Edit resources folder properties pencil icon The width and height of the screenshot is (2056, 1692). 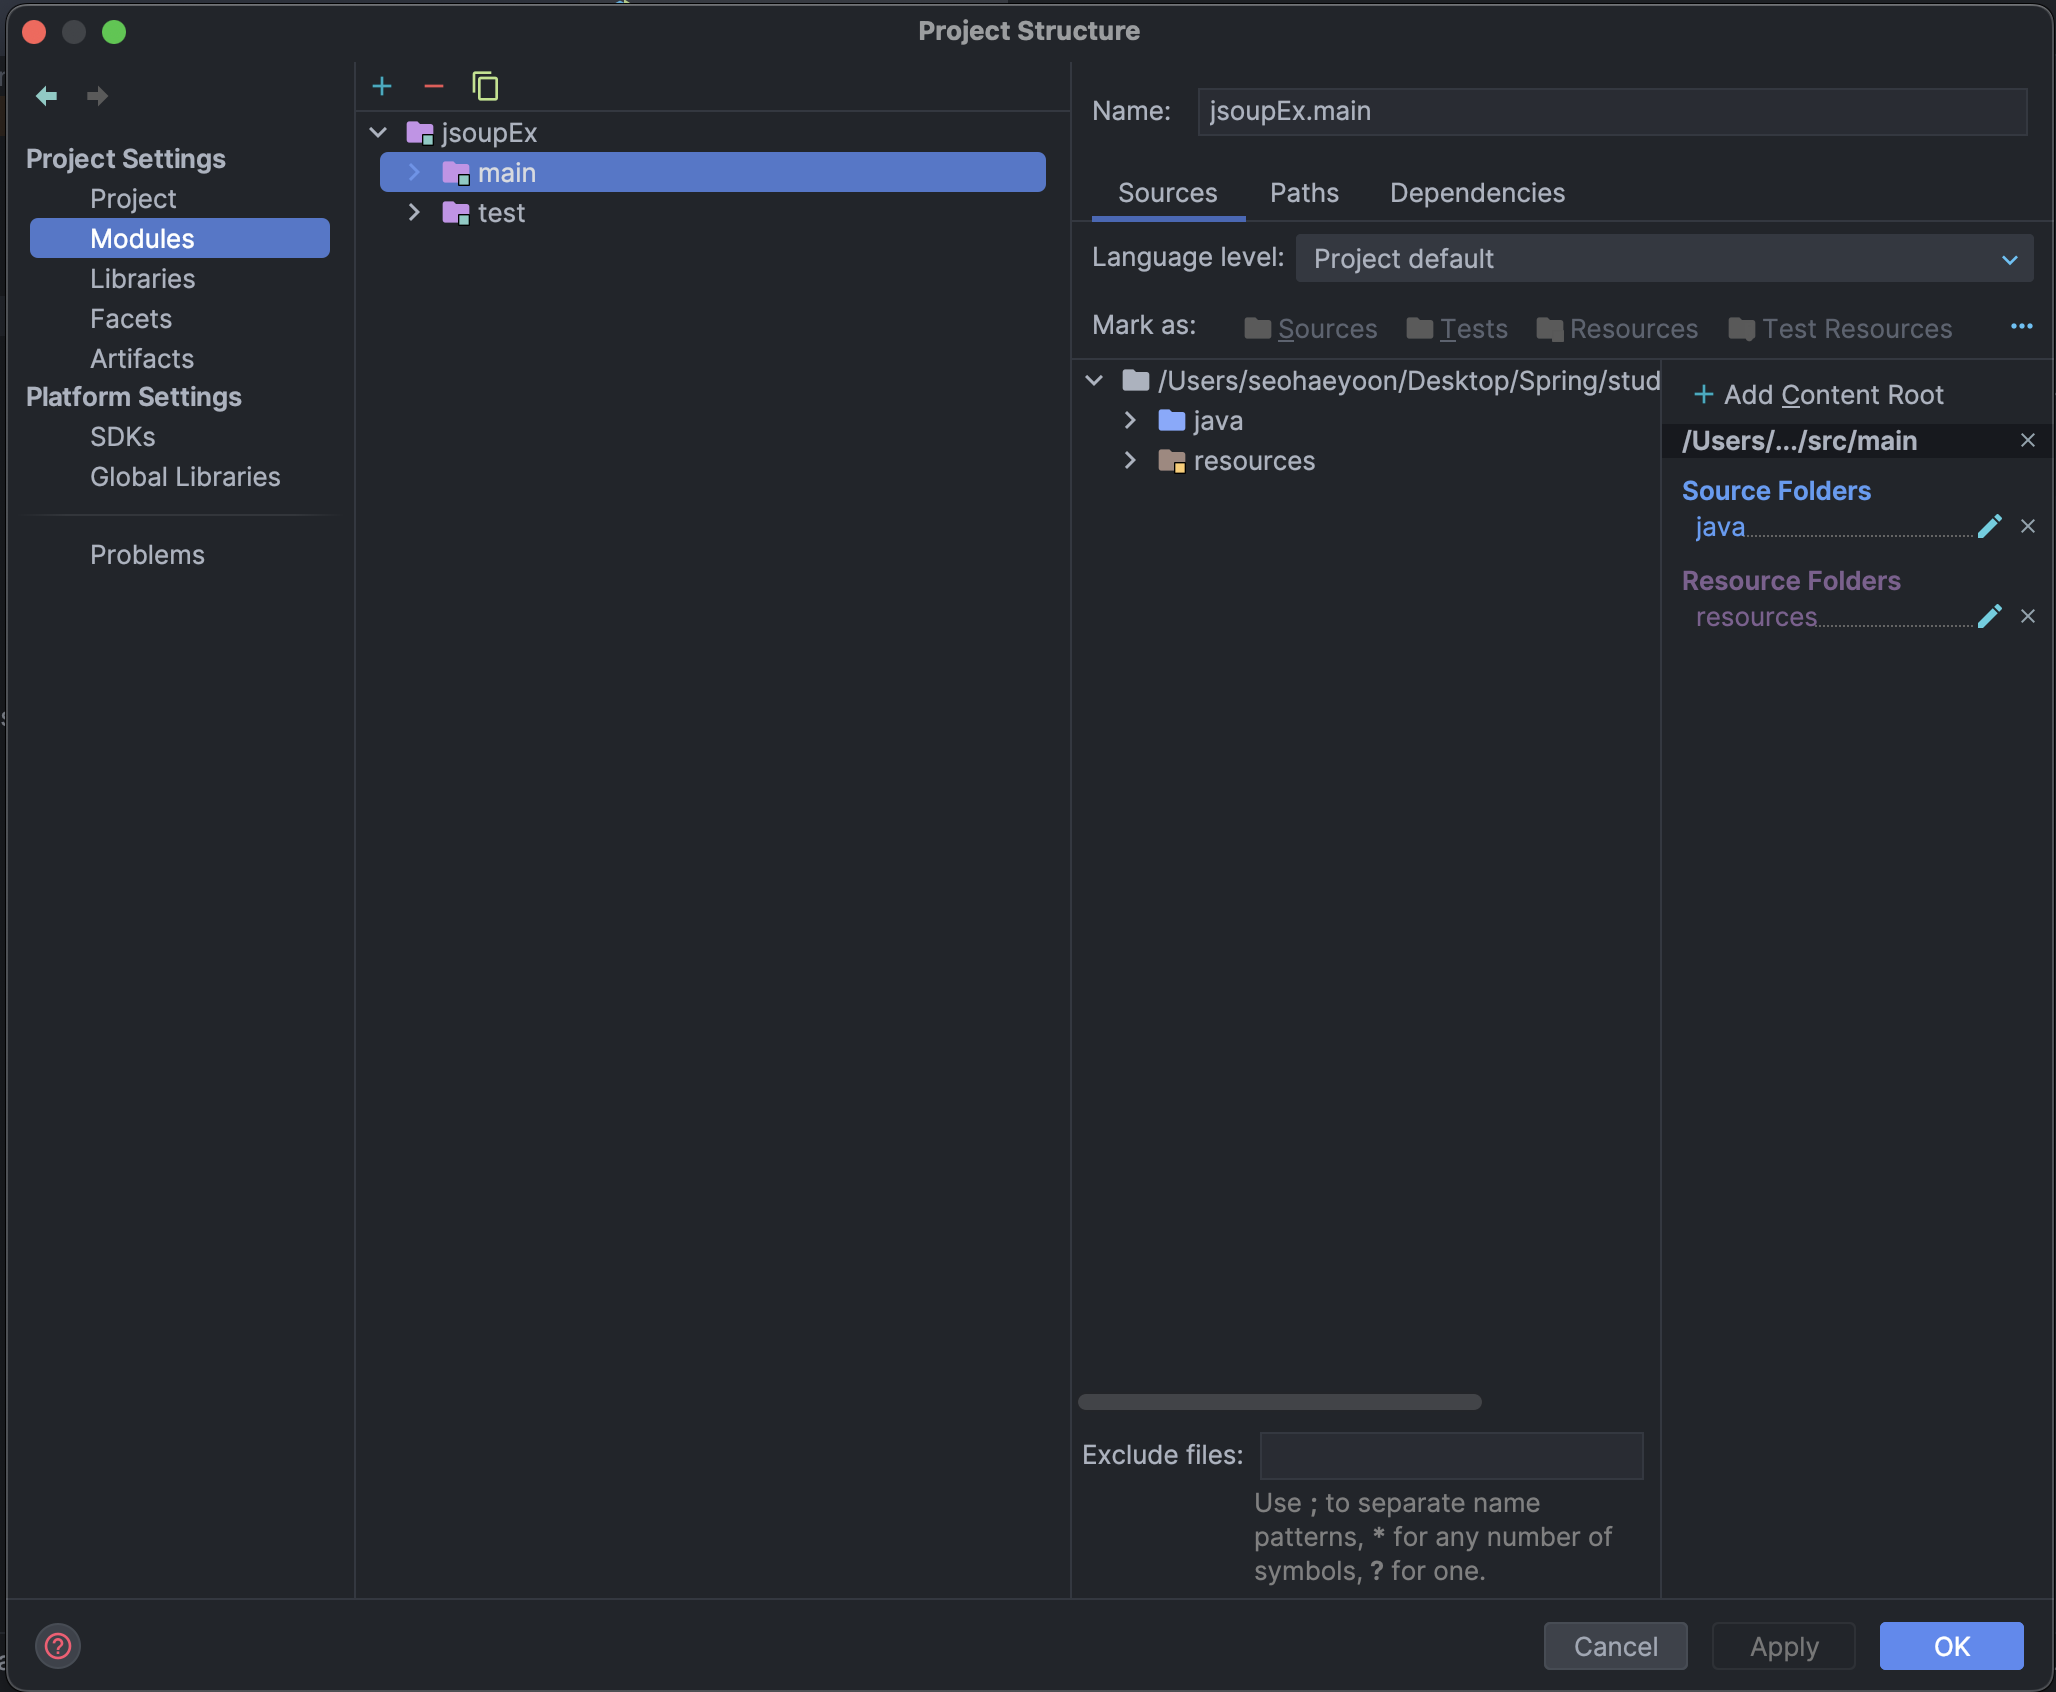coord(1989,617)
